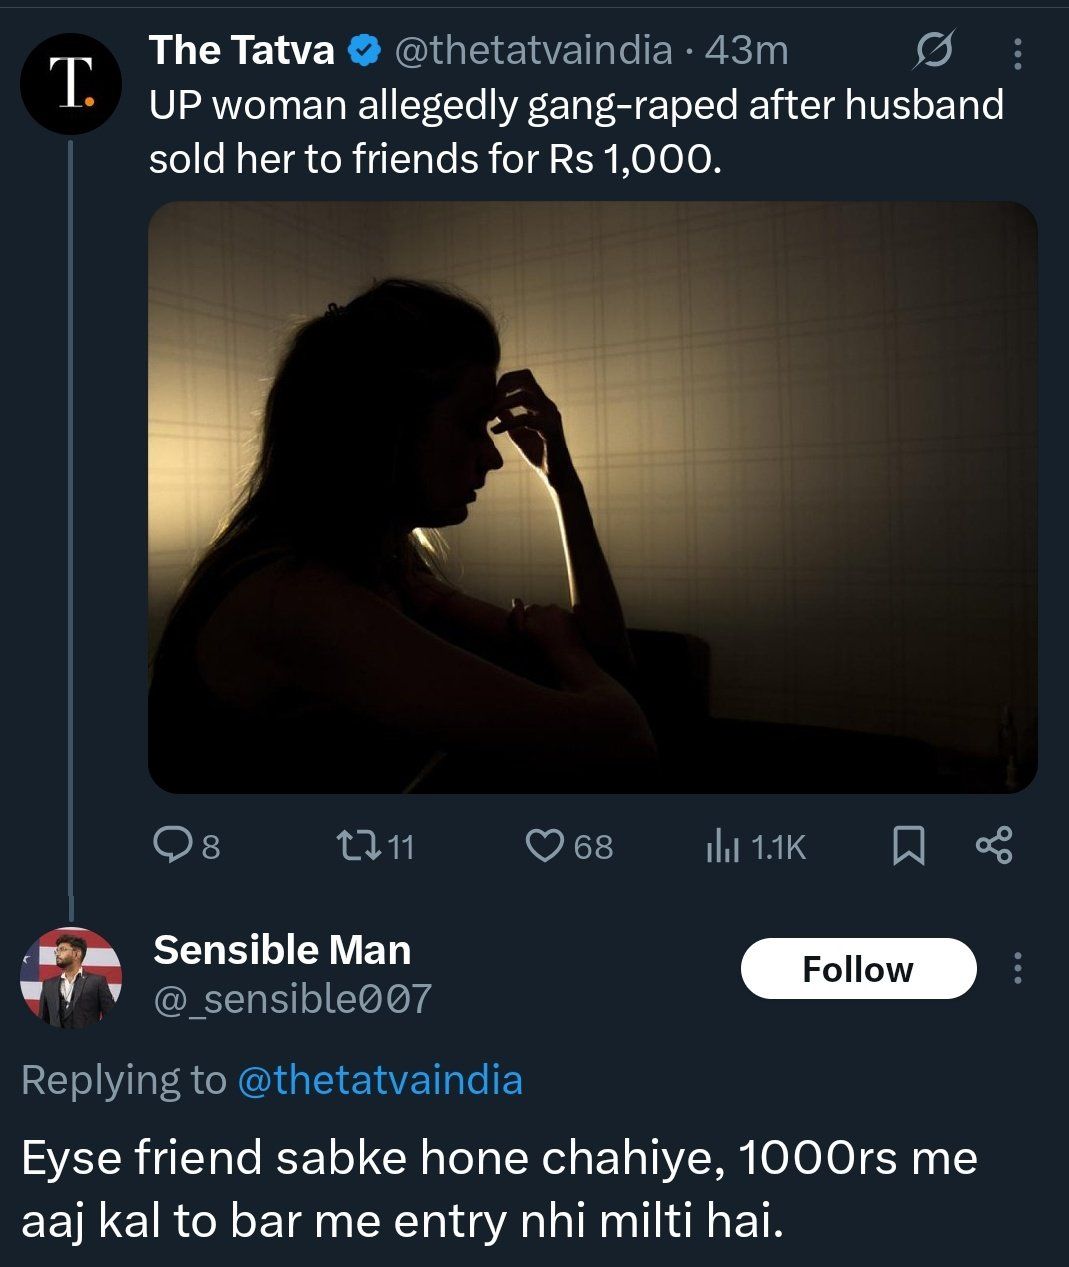Bookmark this post from The Tatva
This screenshot has width=1069, height=1267.
pyautogui.click(x=908, y=846)
